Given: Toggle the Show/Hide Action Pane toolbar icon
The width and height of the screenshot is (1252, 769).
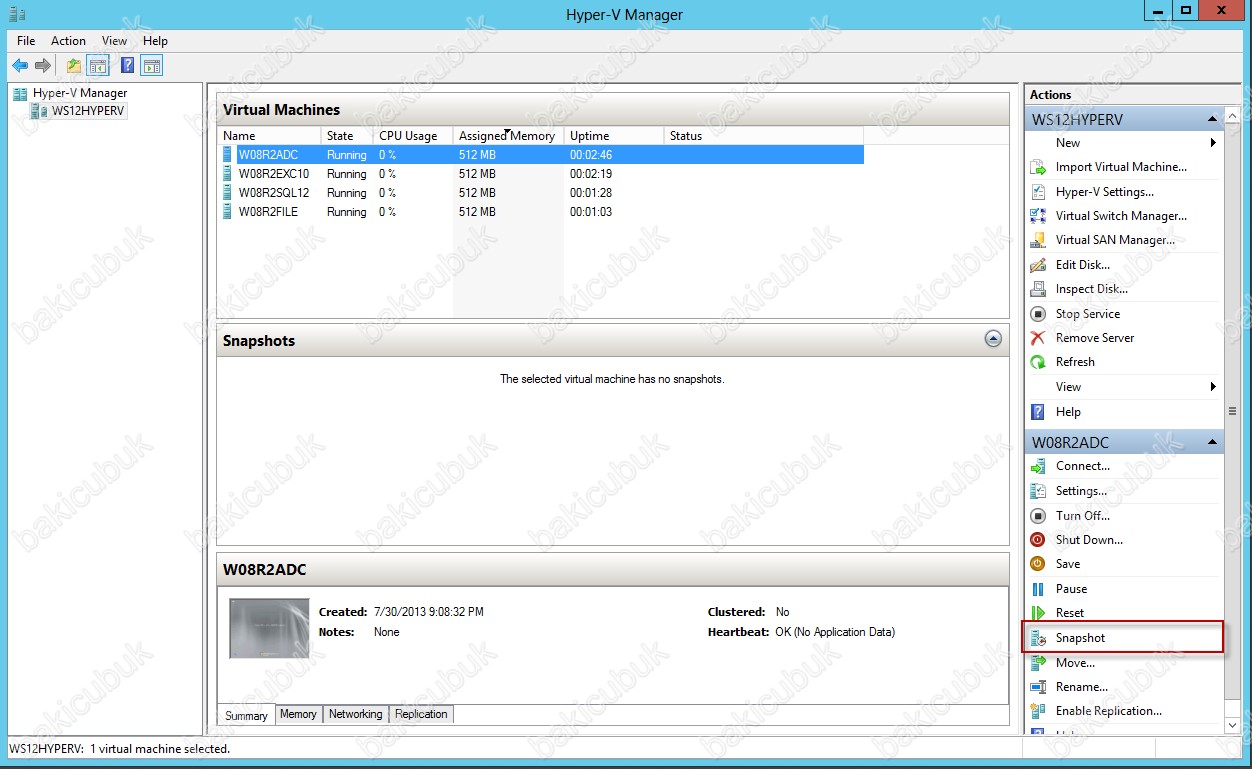Looking at the screenshot, I should 152,66.
